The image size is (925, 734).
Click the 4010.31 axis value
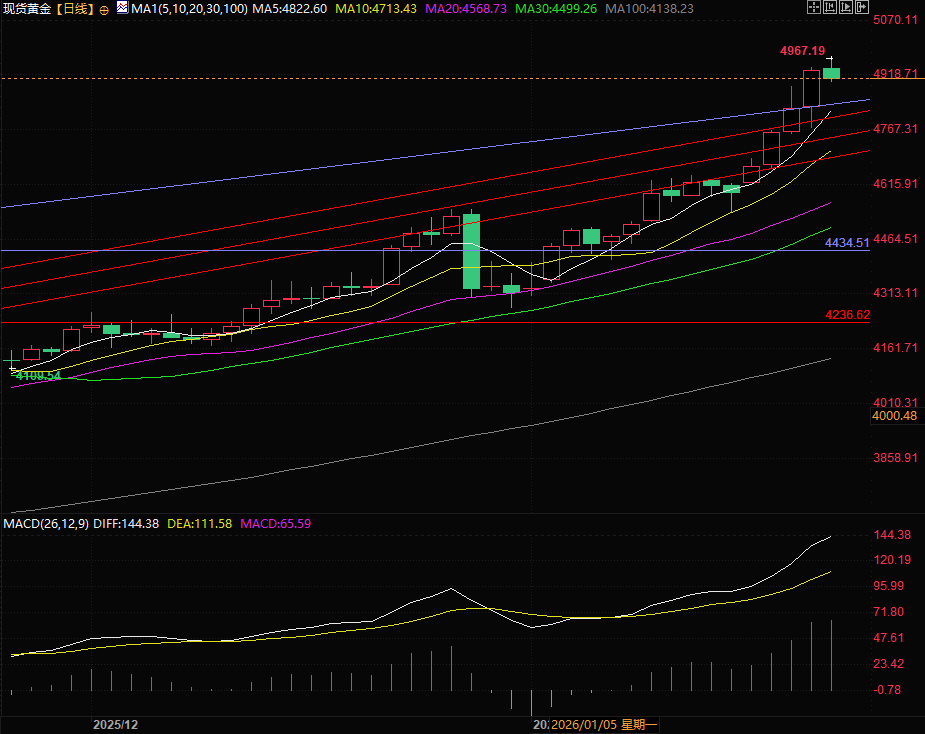coord(896,402)
